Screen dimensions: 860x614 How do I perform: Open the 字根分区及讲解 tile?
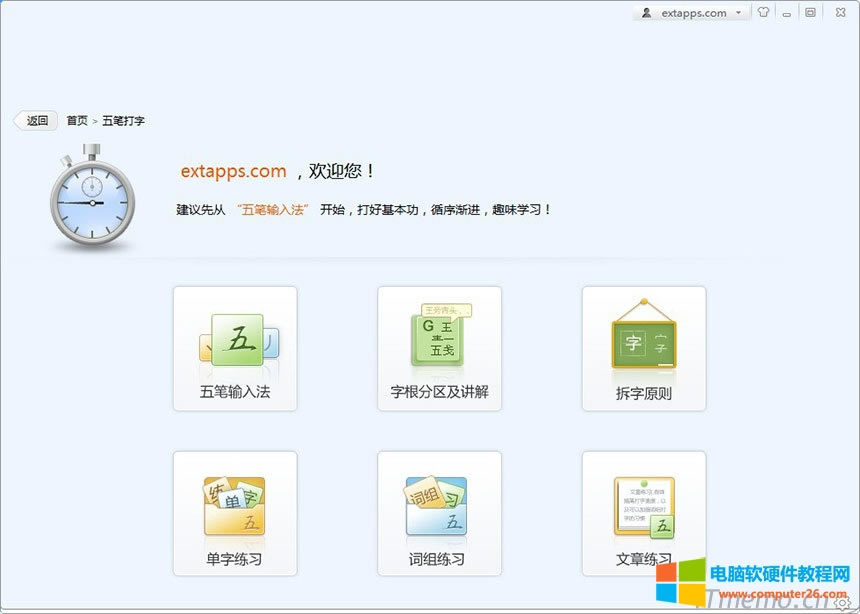[x=439, y=348]
